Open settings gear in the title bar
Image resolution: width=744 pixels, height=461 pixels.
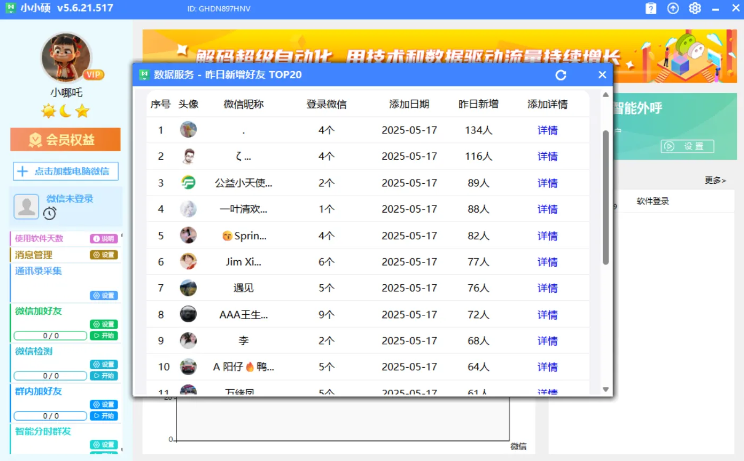[695, 8]
